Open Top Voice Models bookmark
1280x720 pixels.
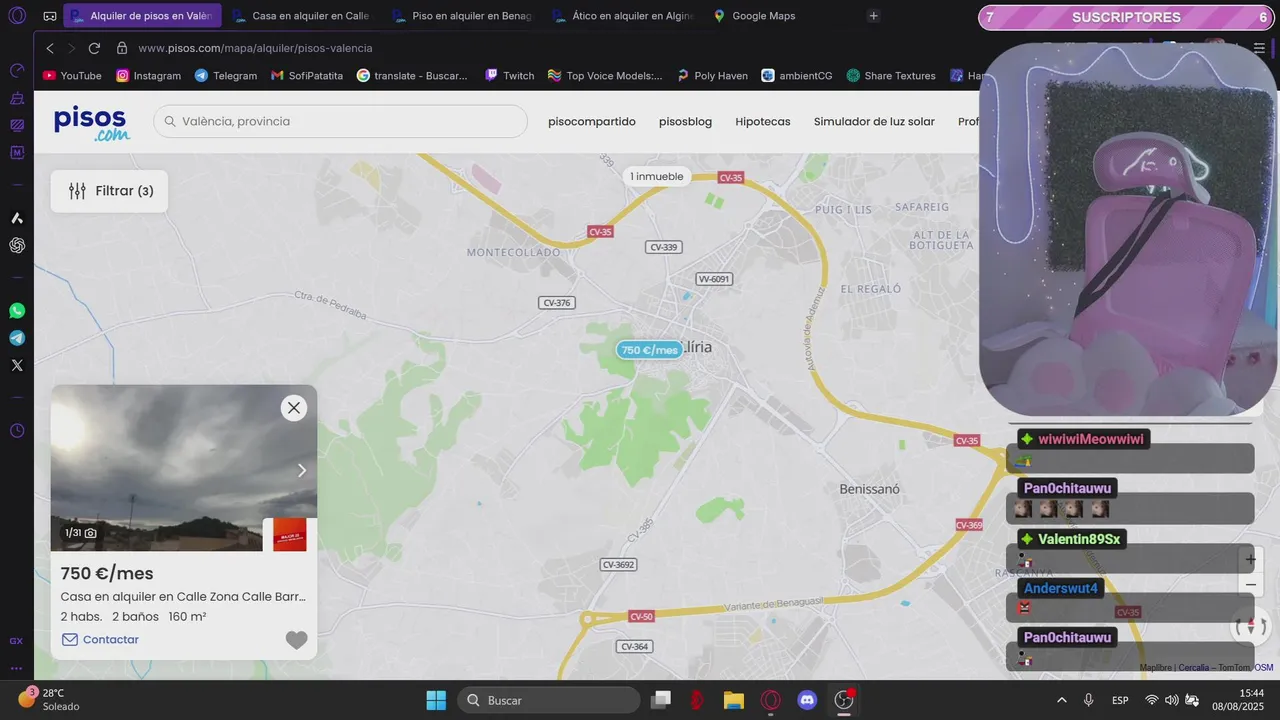[605, 76]
